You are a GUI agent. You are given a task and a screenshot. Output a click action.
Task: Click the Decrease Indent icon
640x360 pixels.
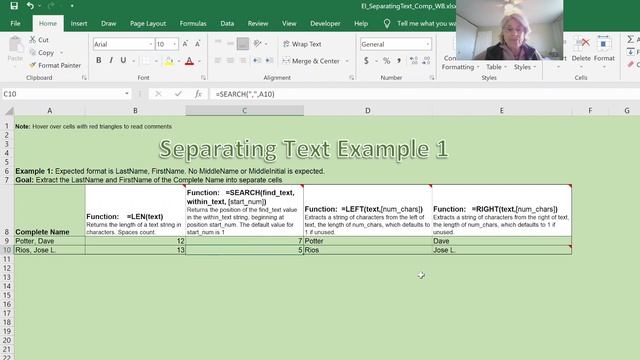point(257,60)
